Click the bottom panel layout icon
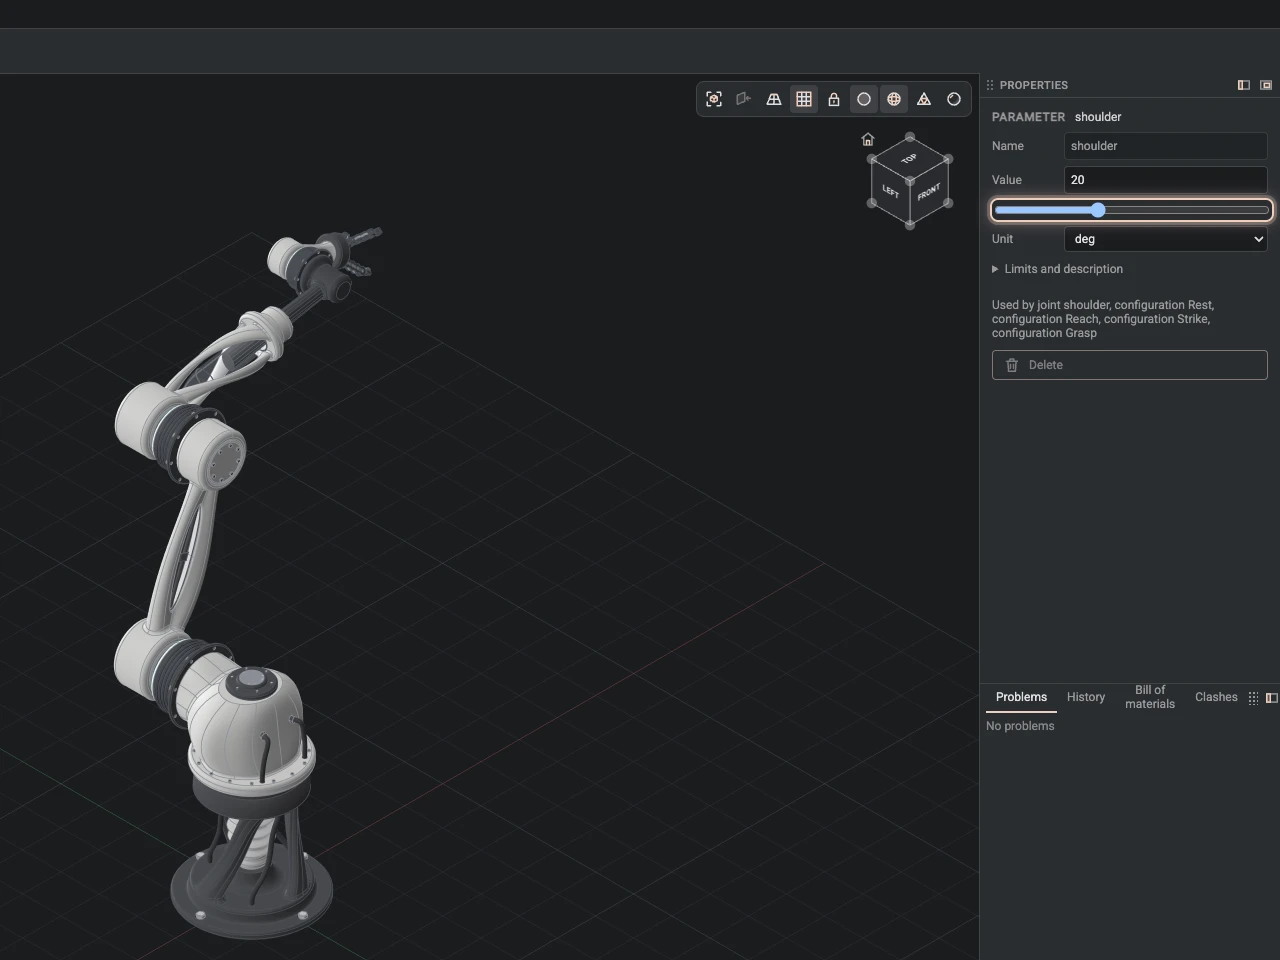This screenshot has height=960, width=1280. pos(1272,698)
